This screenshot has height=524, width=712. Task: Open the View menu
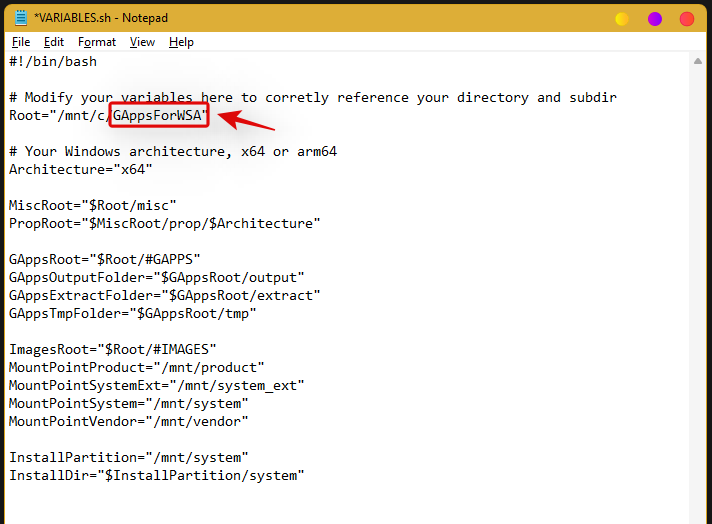143,42
